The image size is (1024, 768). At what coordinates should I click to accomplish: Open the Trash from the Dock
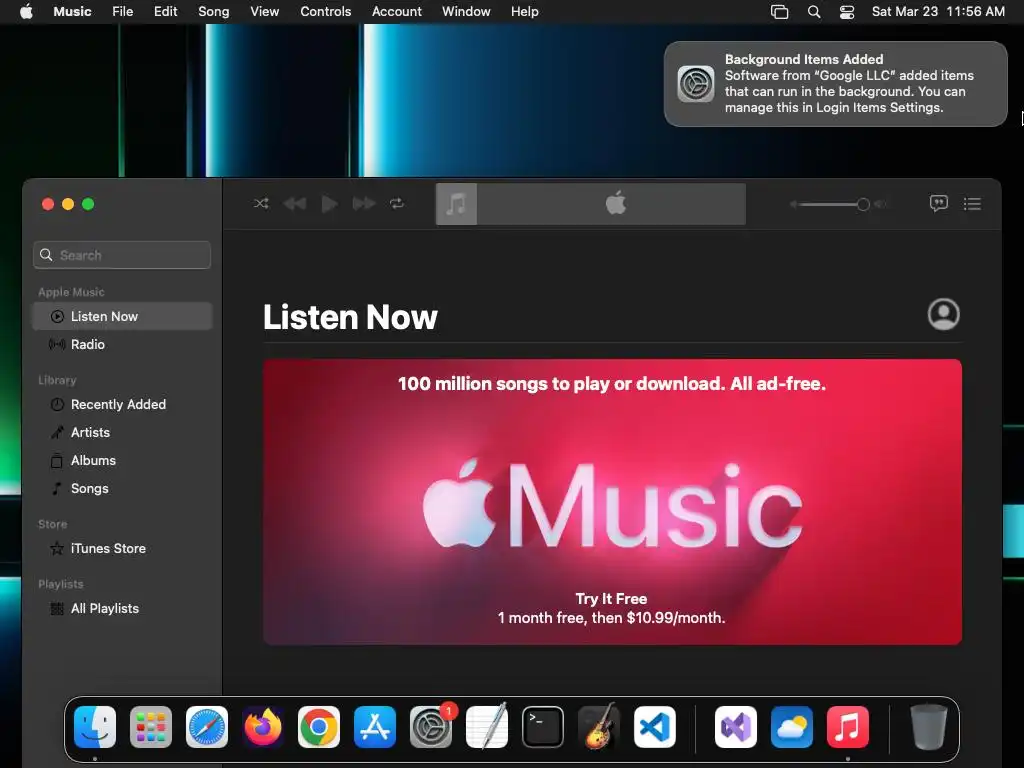[929, 727]
